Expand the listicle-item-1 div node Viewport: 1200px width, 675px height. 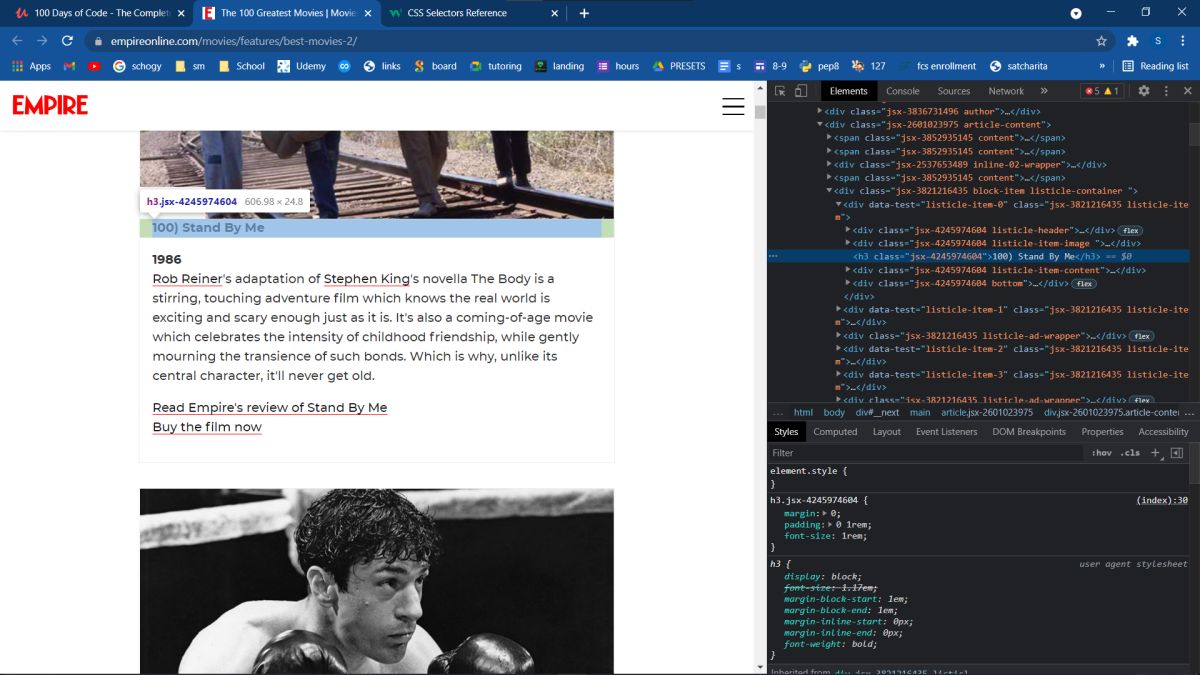838,309
